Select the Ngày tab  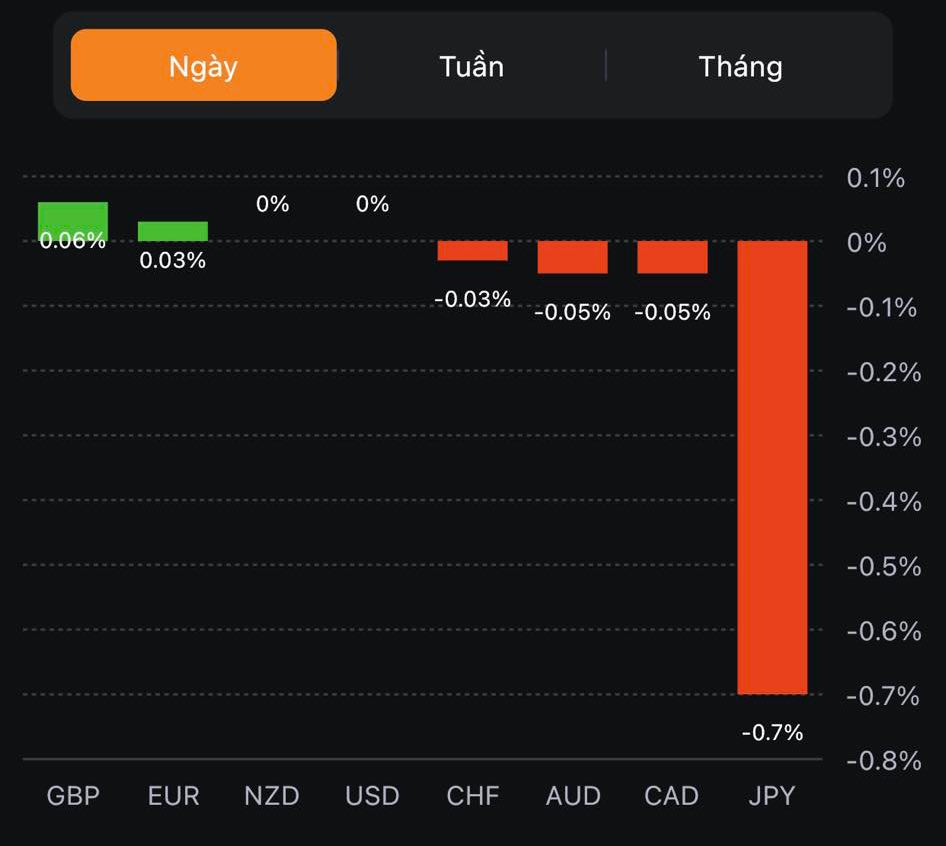click(x=203, y=66)
